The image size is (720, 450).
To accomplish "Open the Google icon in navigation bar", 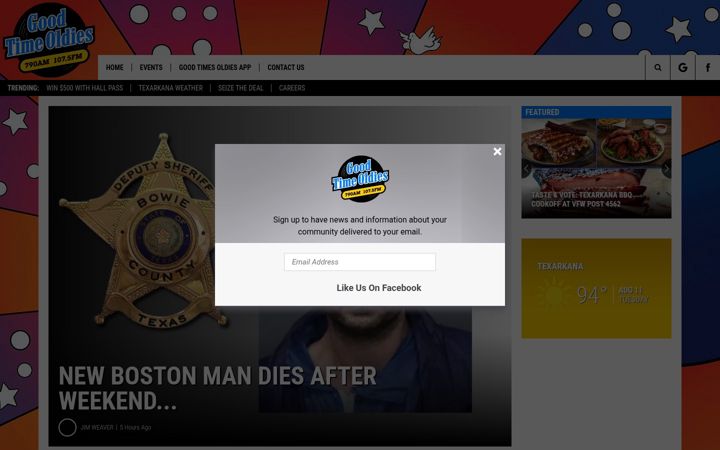I will pos(683,68).
